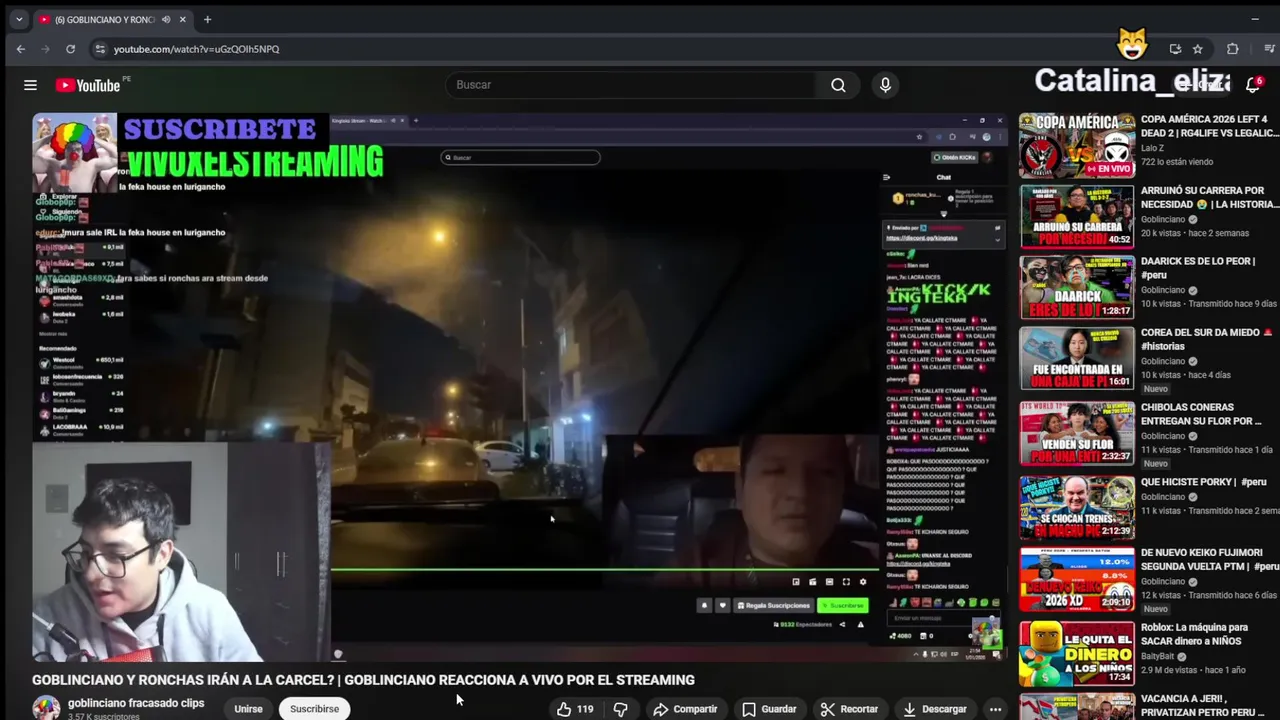Image resolution: width=1280 pixels, height=720 pixels.
Task: Open a new browser tab
Action: tap(207, 19)
